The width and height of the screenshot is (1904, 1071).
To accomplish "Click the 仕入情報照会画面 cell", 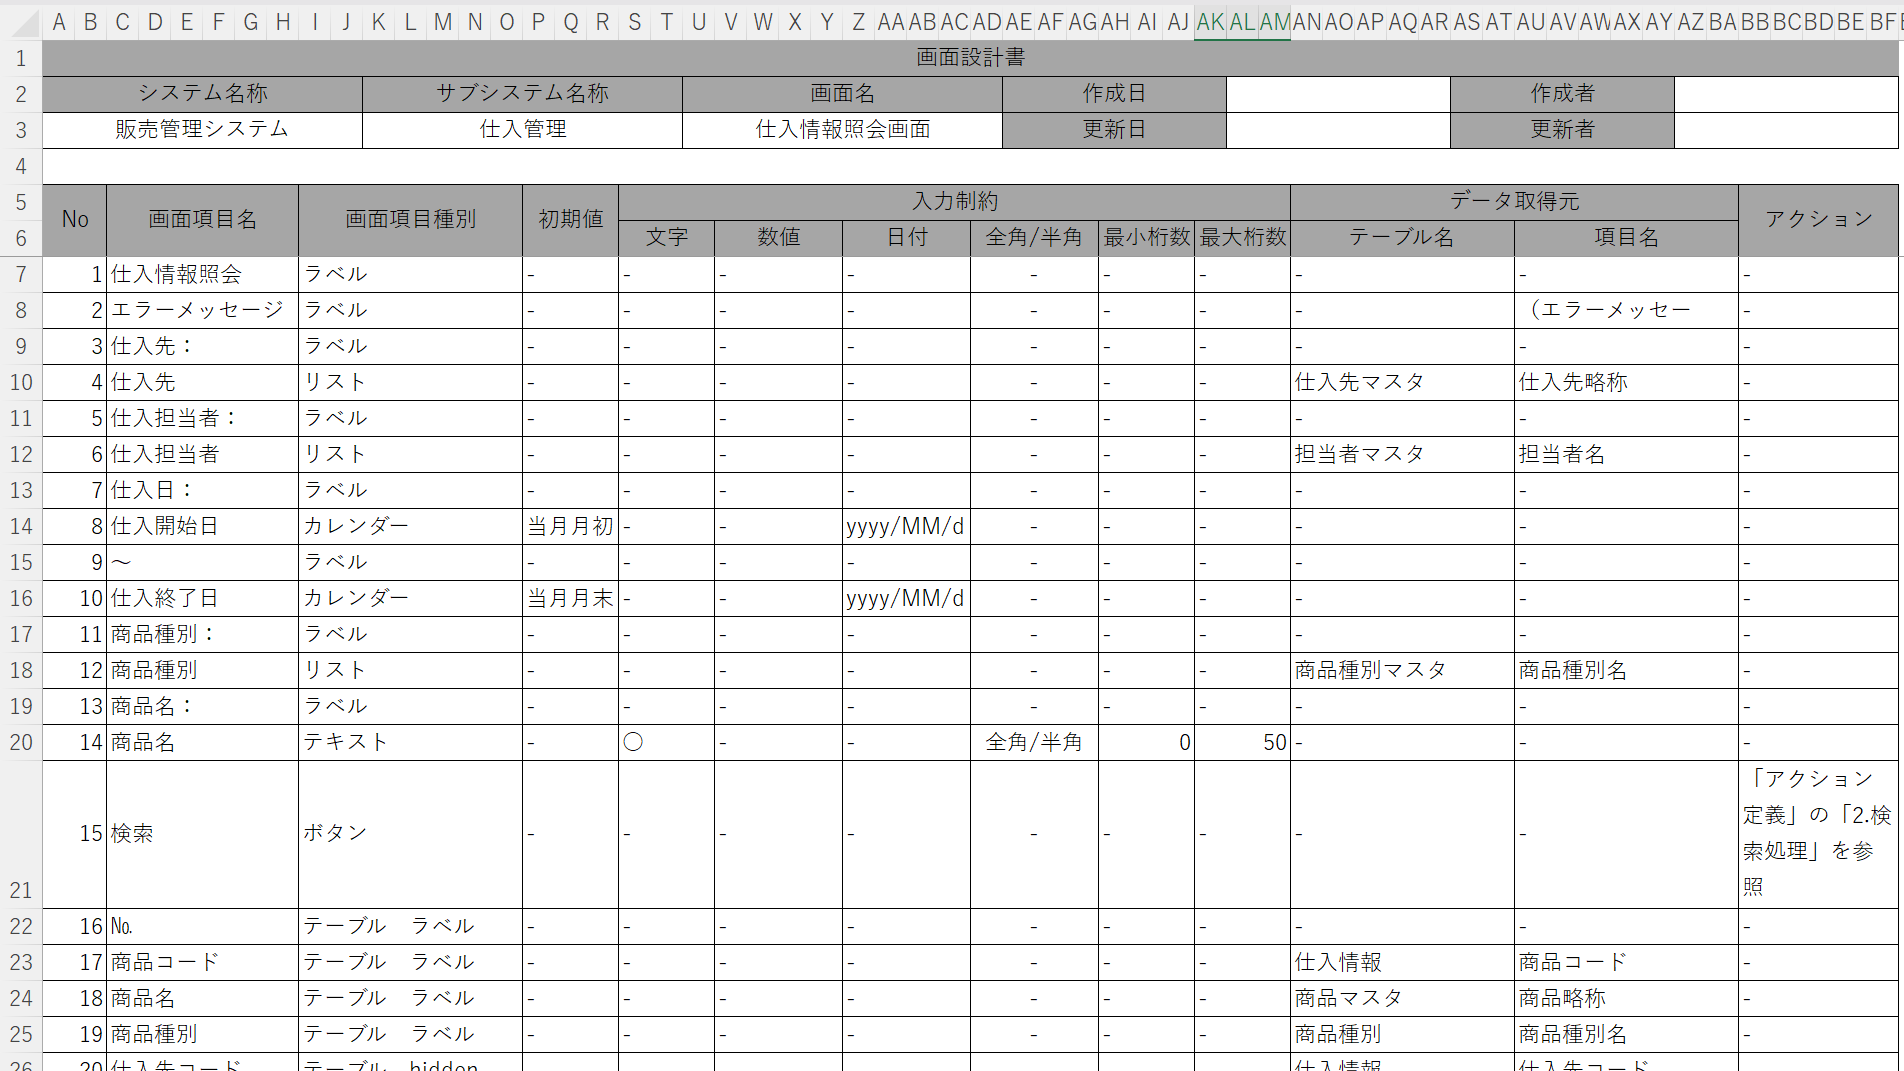I will pos(842,130).
